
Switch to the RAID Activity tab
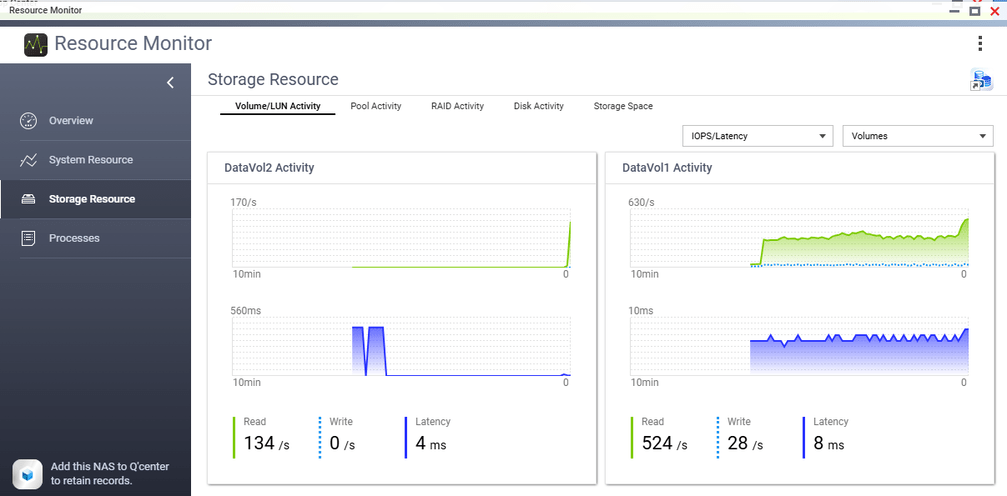click(x=457, y=106)
